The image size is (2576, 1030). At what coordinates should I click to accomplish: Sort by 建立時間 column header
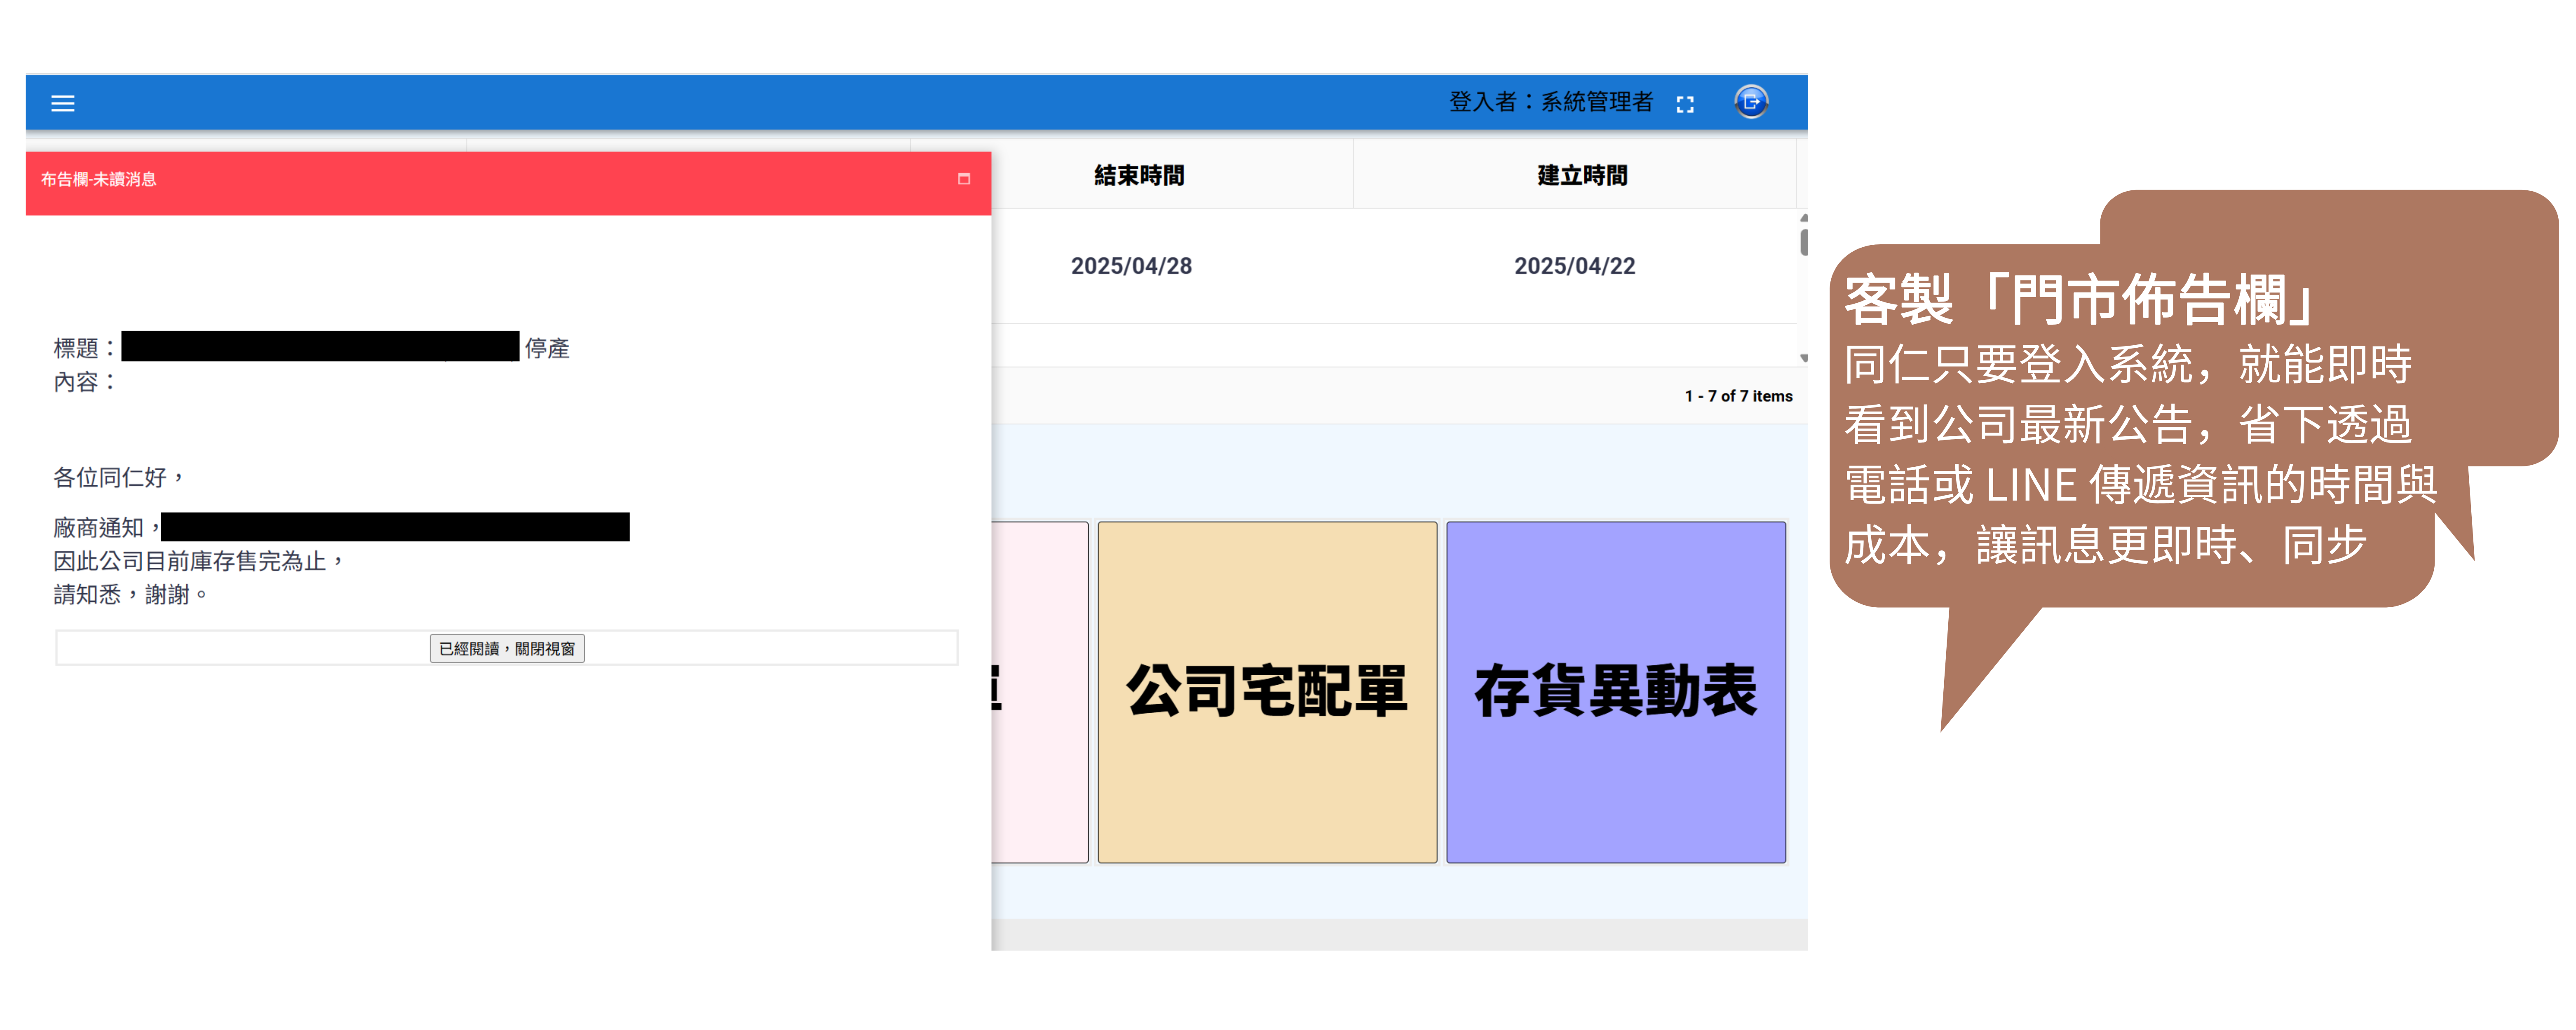click(x=1581, y=176)
